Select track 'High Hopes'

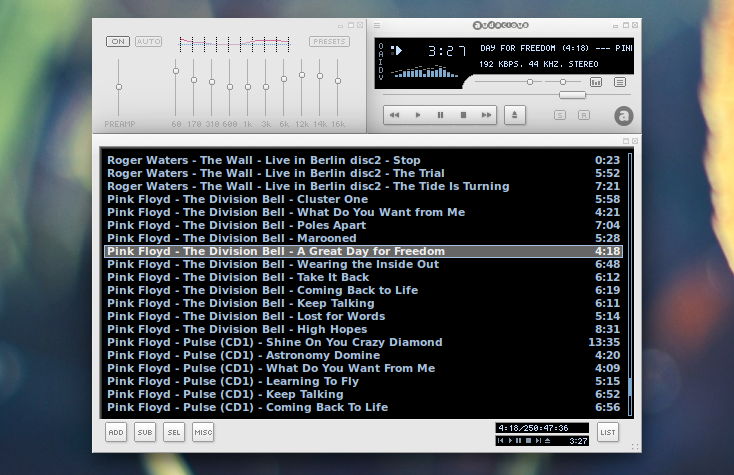[363, 329]
